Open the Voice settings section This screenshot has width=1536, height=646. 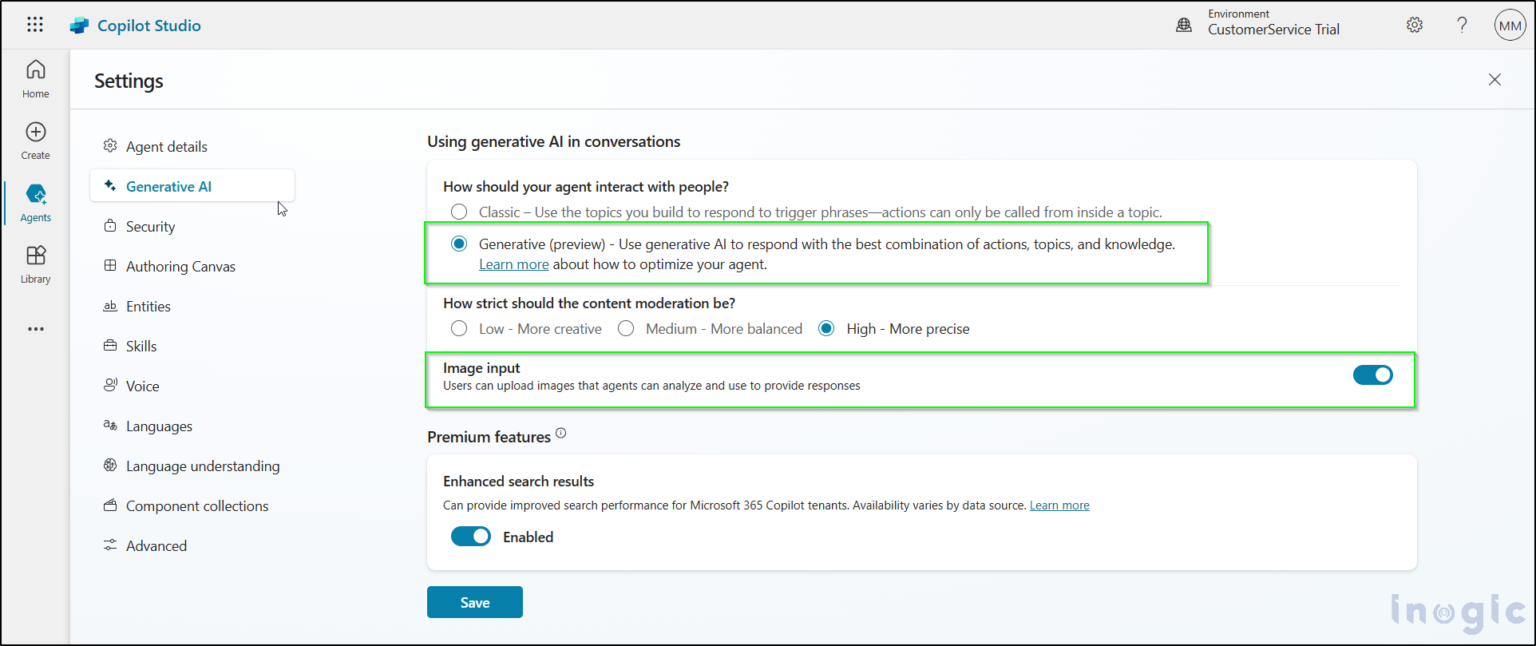coord(142,385)
